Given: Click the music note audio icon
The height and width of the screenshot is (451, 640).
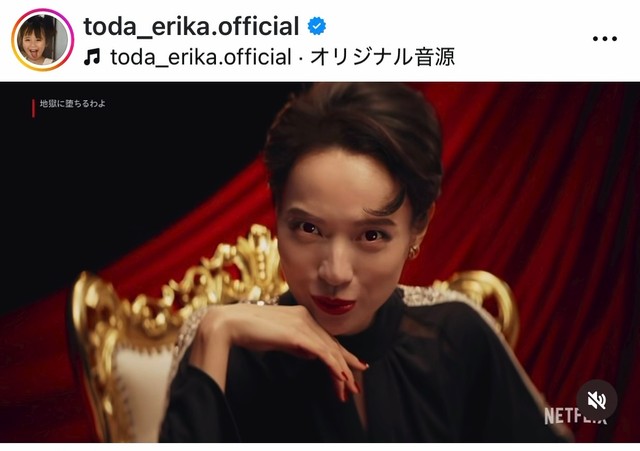Looking at the screenshot, I should click(92, 57).
